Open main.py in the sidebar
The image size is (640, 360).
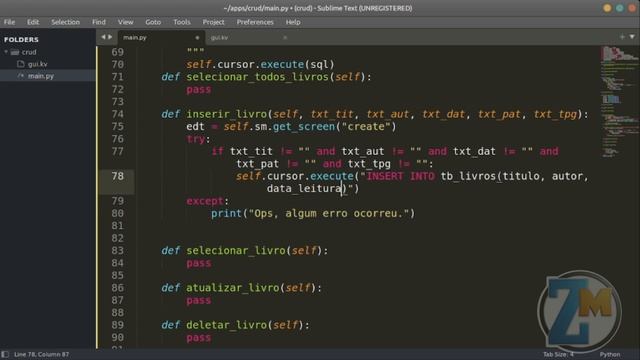(41, 76)
